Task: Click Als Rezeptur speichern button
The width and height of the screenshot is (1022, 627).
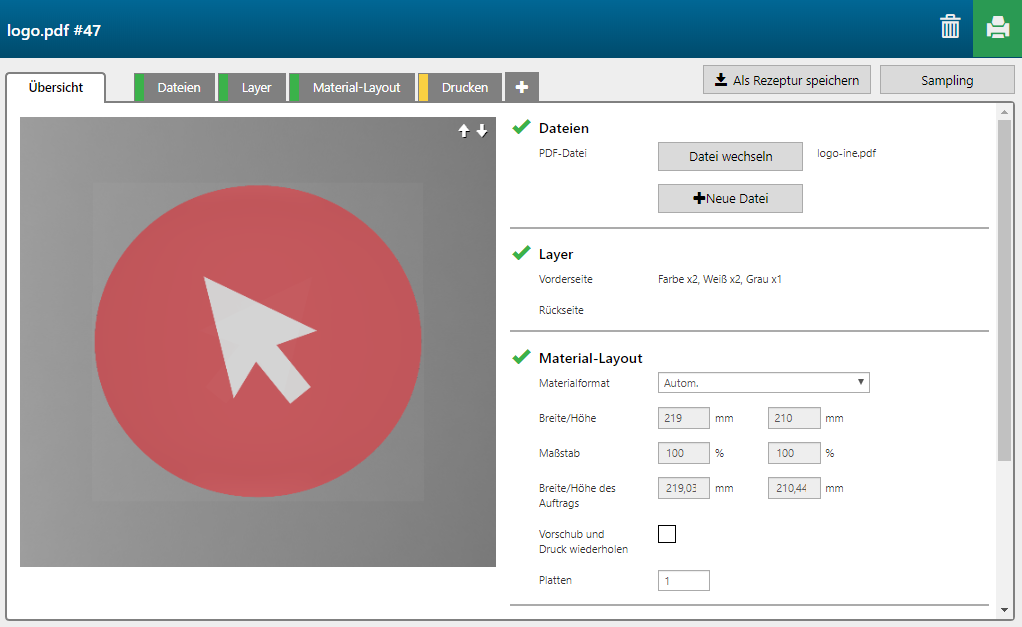Action: point(787,80)
